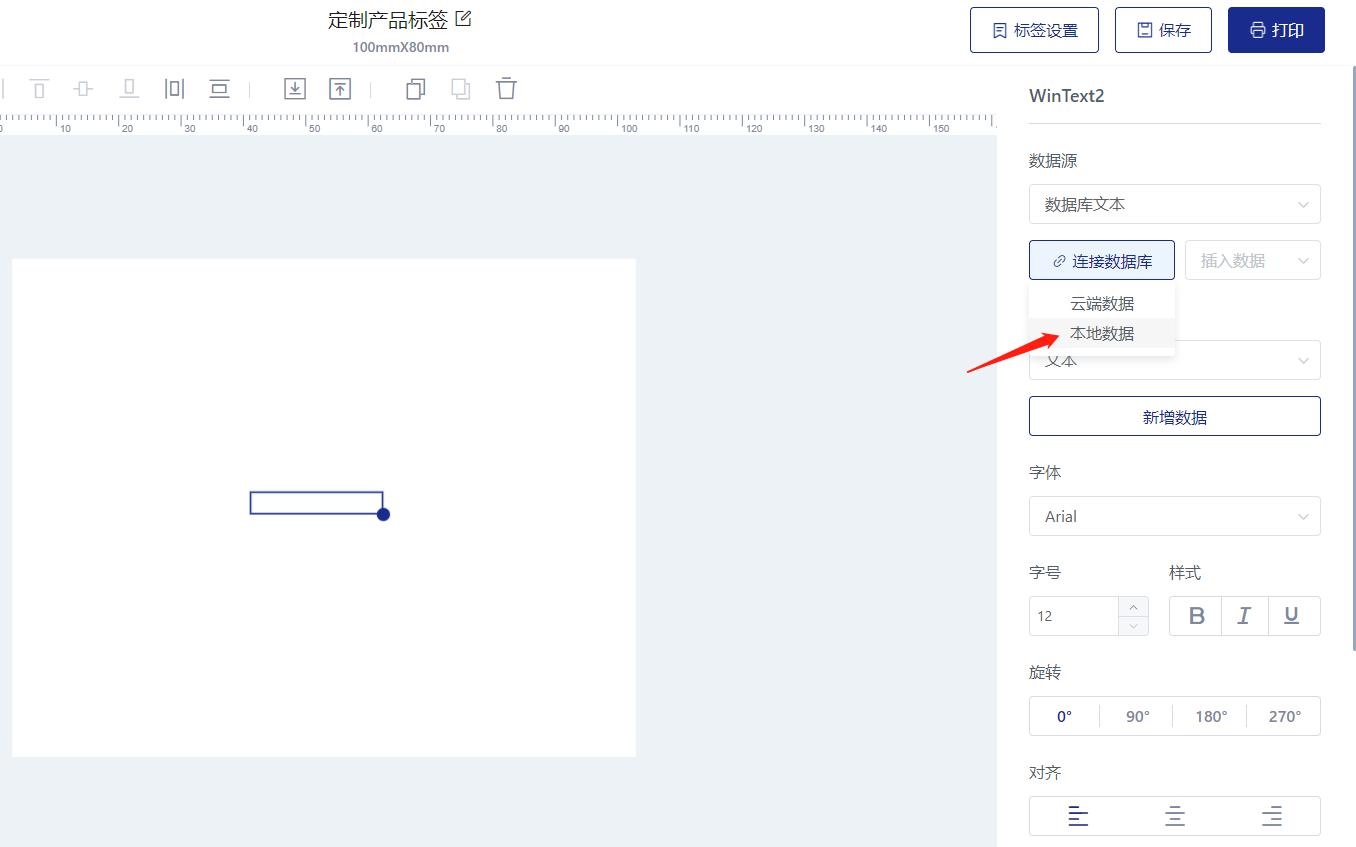Viewport: 1356px width, 847px height.
Task: Click the bring to top layer icon
Action: pyautogui.click(x=340, y=89)
